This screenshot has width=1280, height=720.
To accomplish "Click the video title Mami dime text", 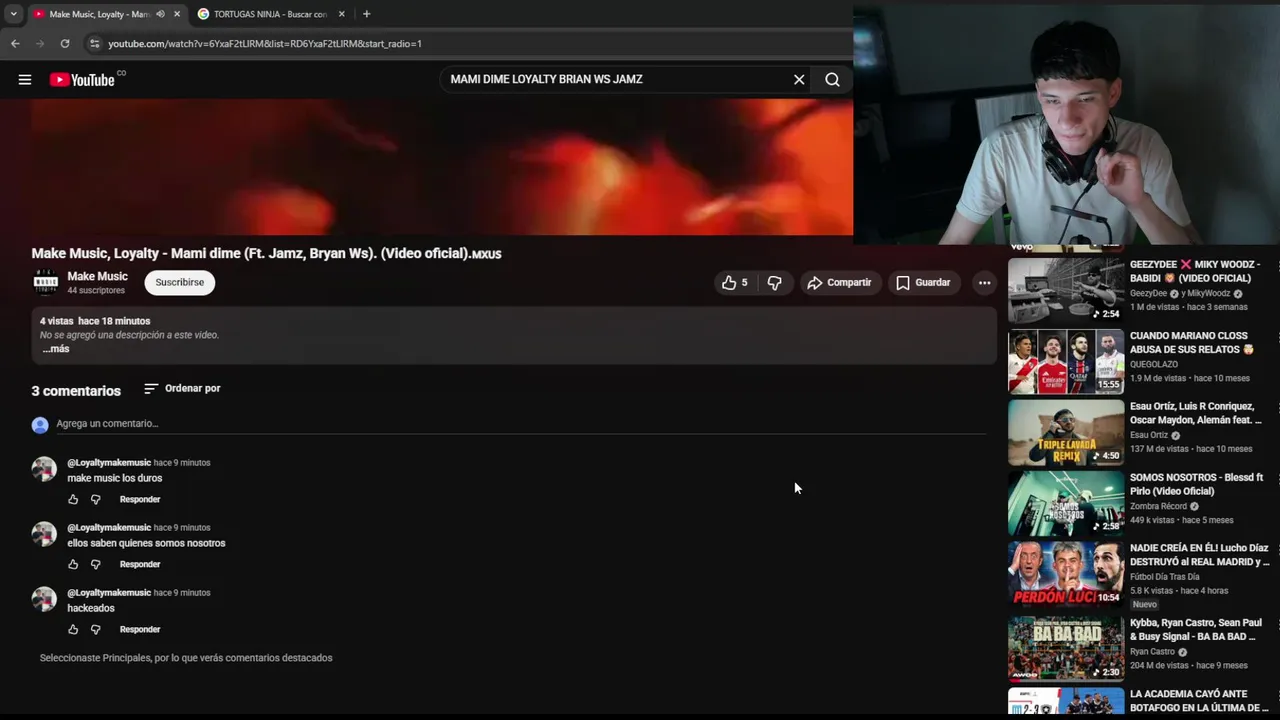I will pyautogui.click(x=266, y=254).
